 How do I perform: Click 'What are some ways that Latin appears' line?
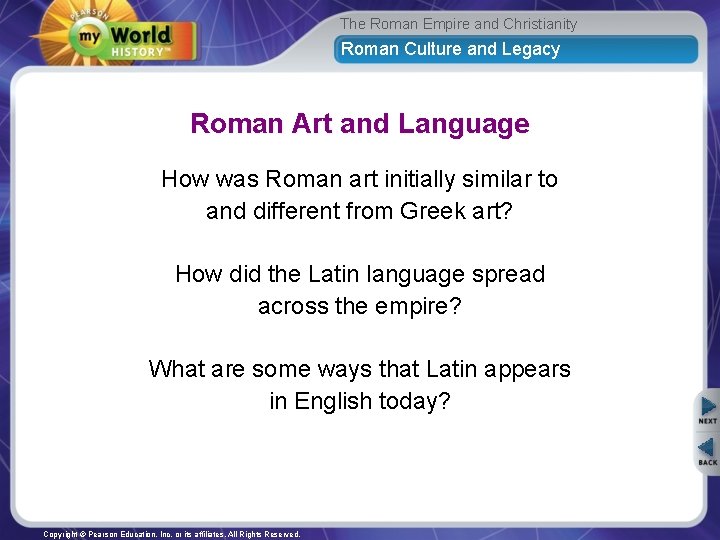(x=360, y=369)
